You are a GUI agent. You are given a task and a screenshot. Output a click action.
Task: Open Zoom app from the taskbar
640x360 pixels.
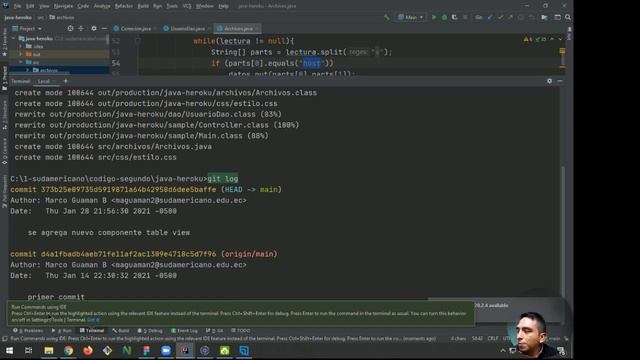(166, 350)
